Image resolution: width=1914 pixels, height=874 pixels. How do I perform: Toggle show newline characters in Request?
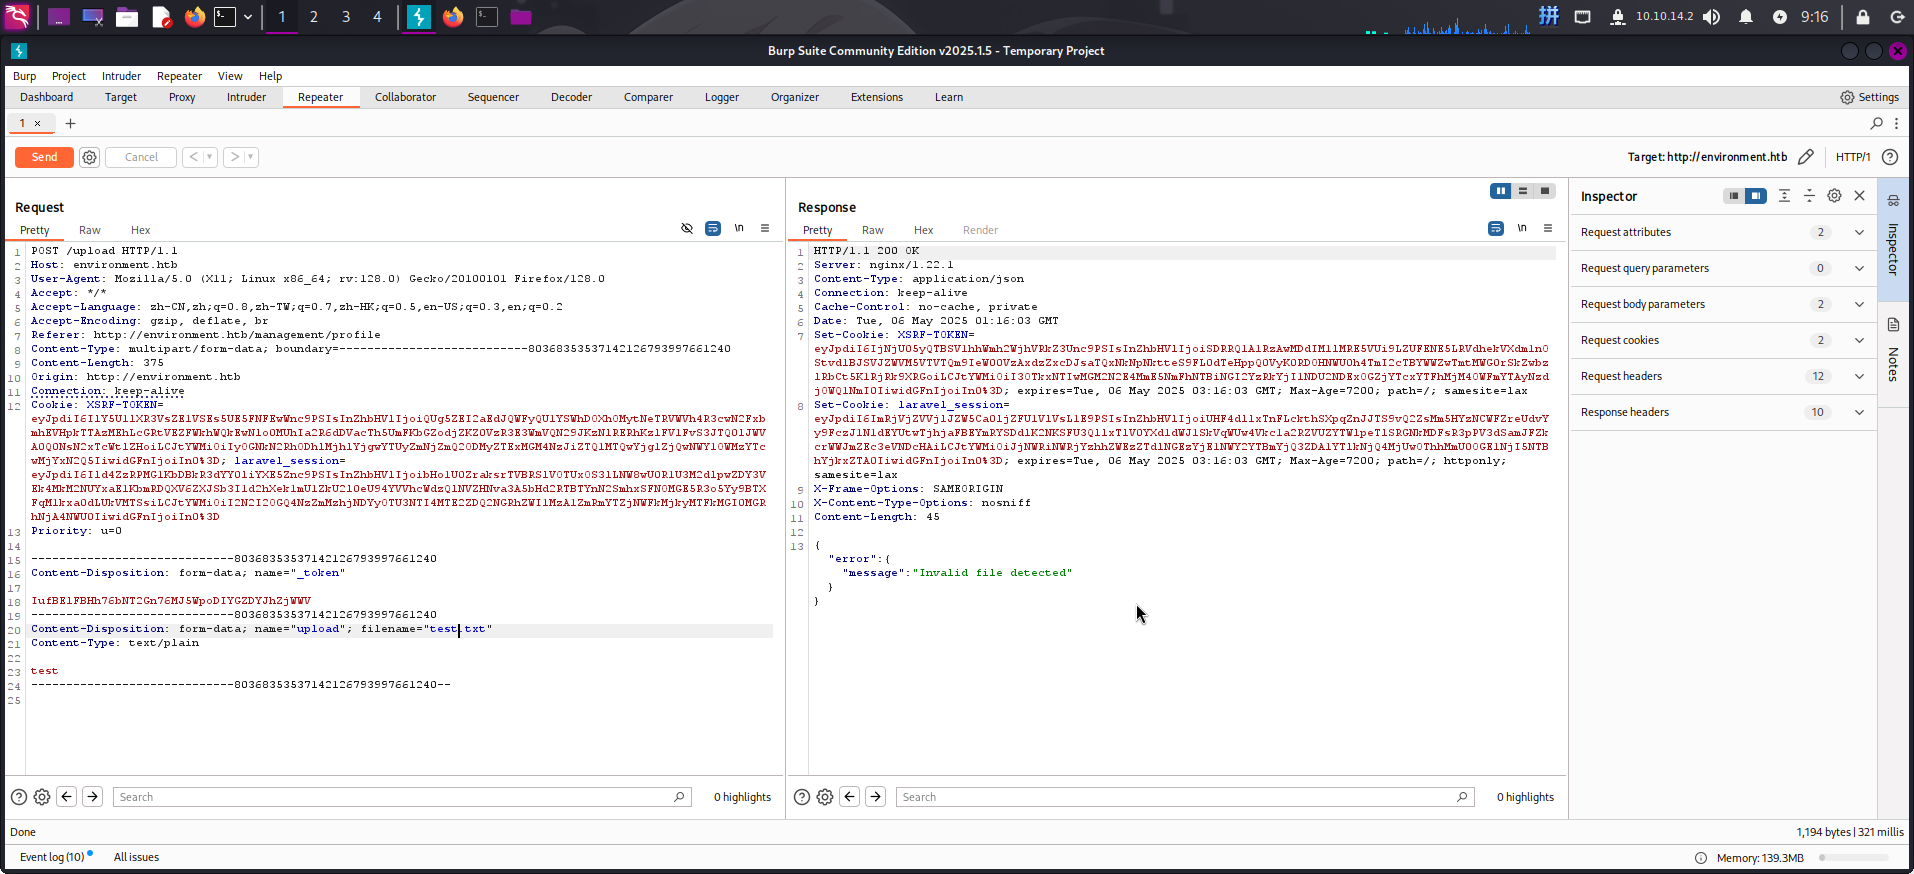click(739, 229)
